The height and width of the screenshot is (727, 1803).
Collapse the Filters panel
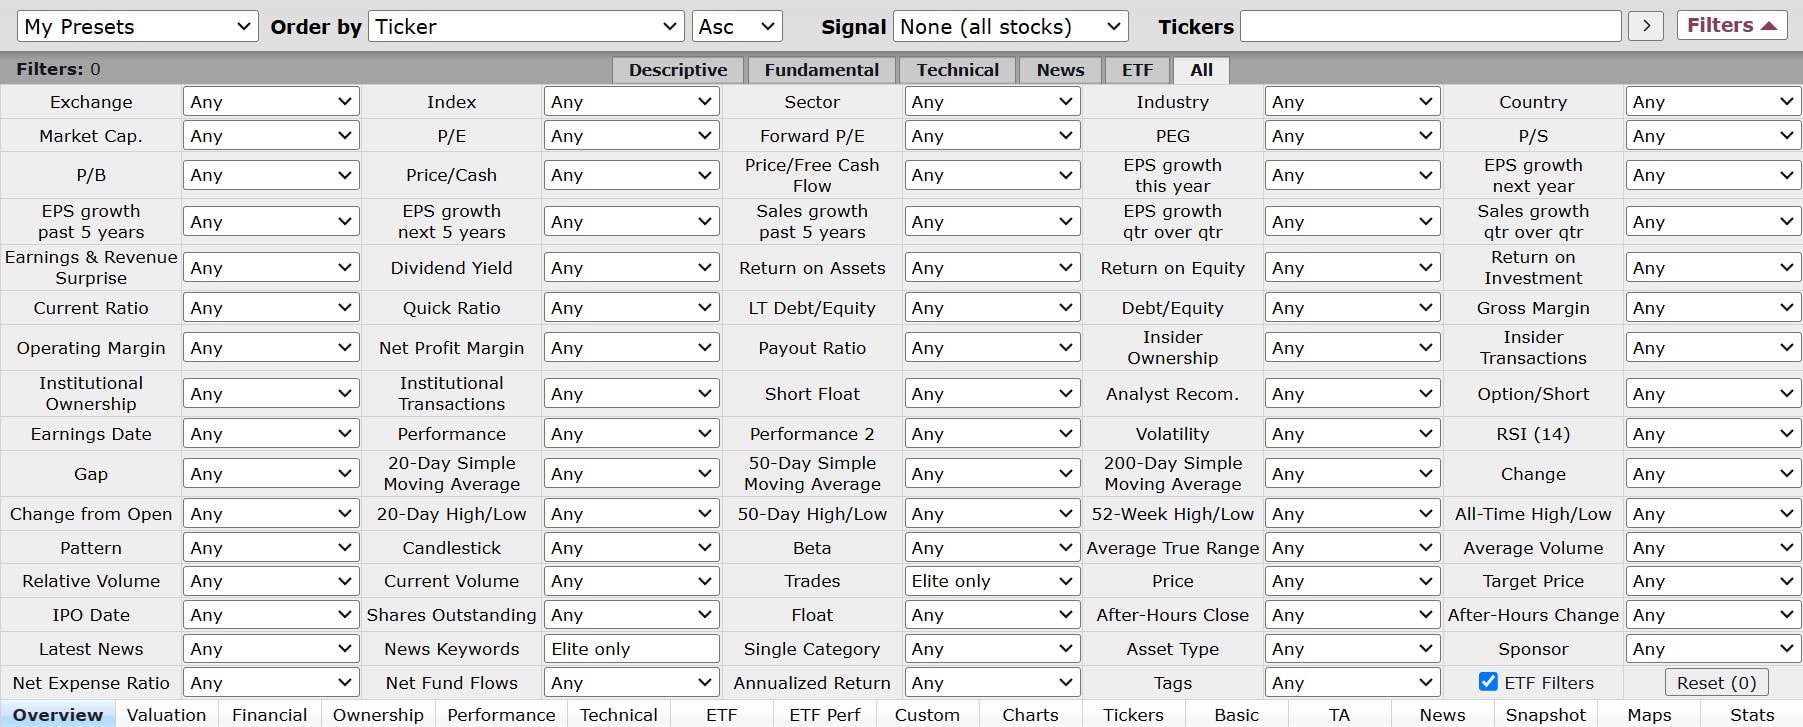(x=1731, y=26)
